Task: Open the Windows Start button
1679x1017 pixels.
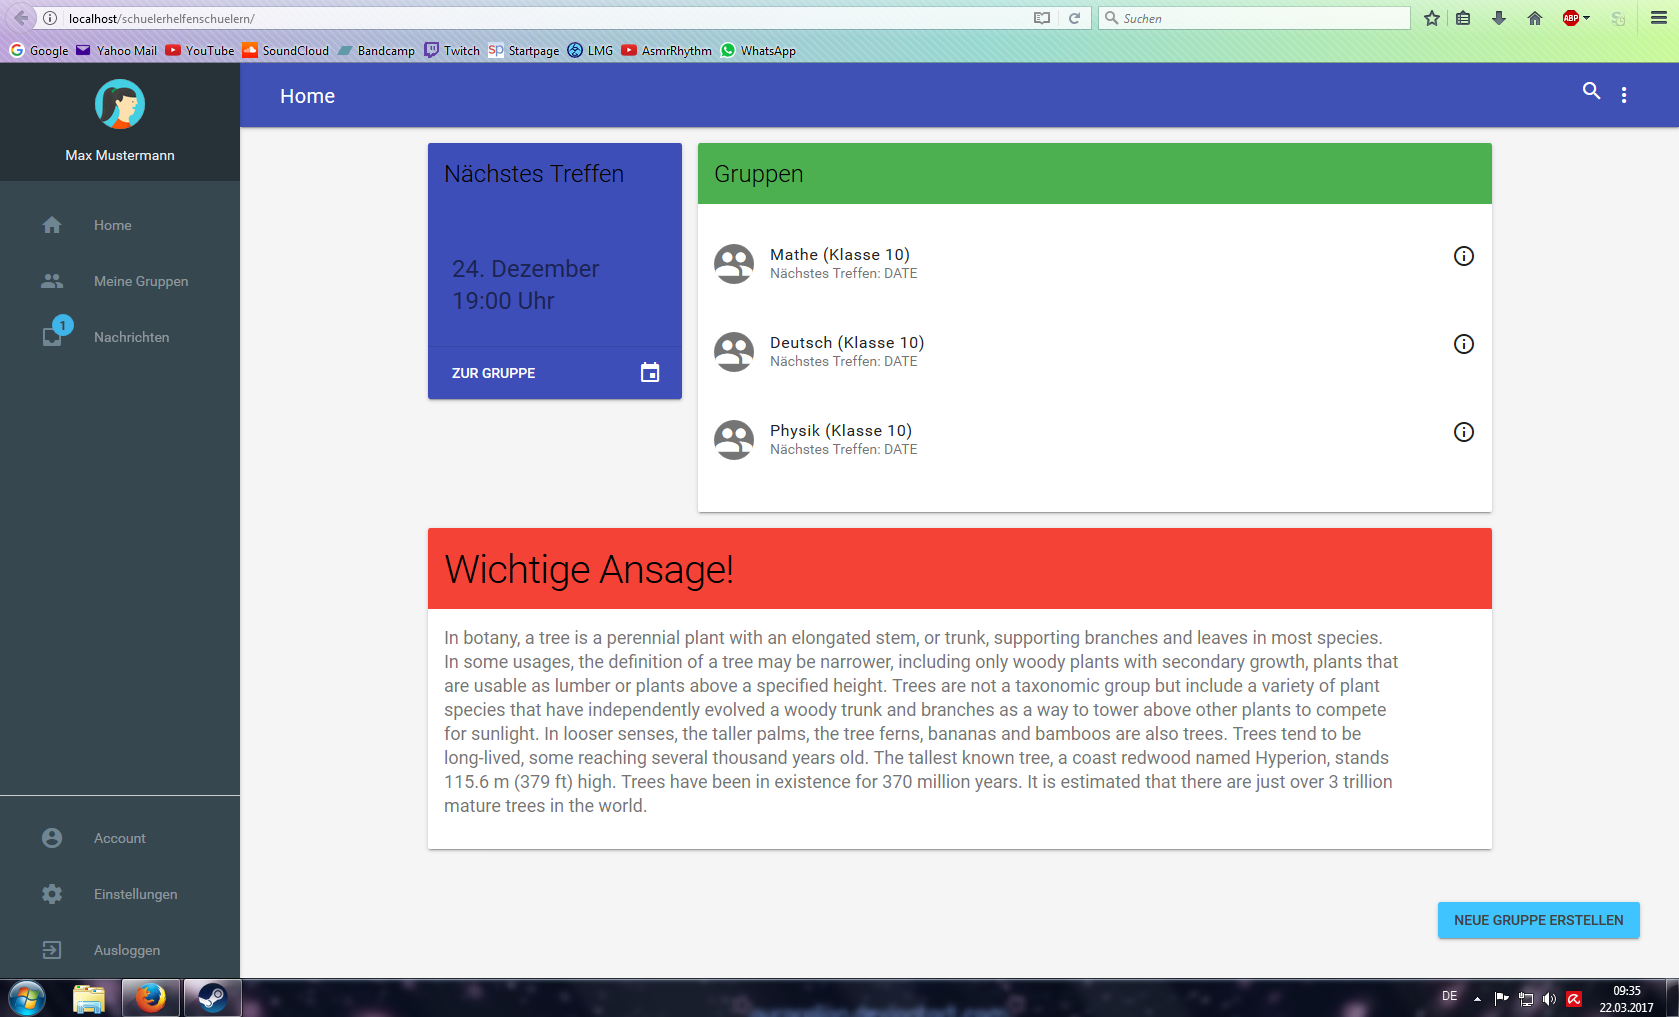Action: [27, 998]
